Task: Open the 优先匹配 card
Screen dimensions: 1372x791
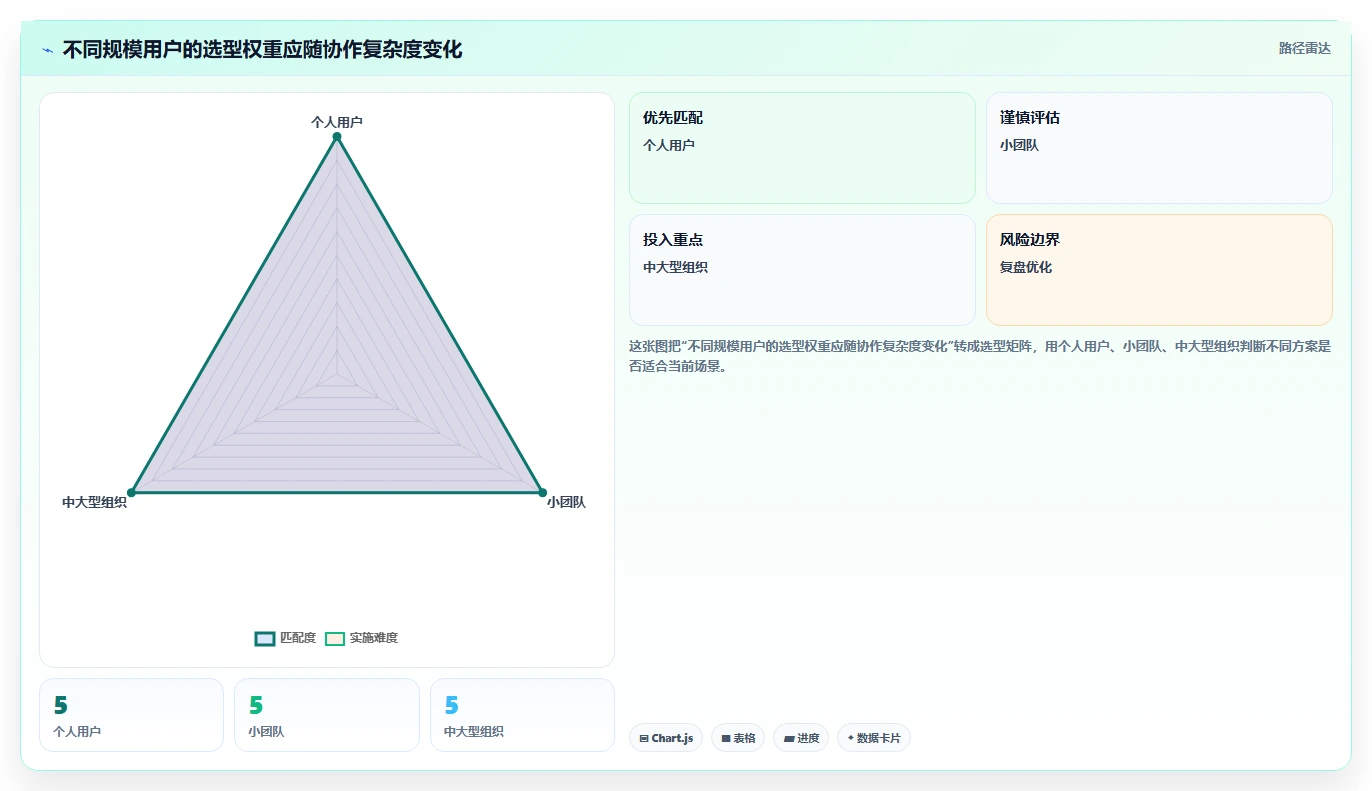Action: pos(802,148)
